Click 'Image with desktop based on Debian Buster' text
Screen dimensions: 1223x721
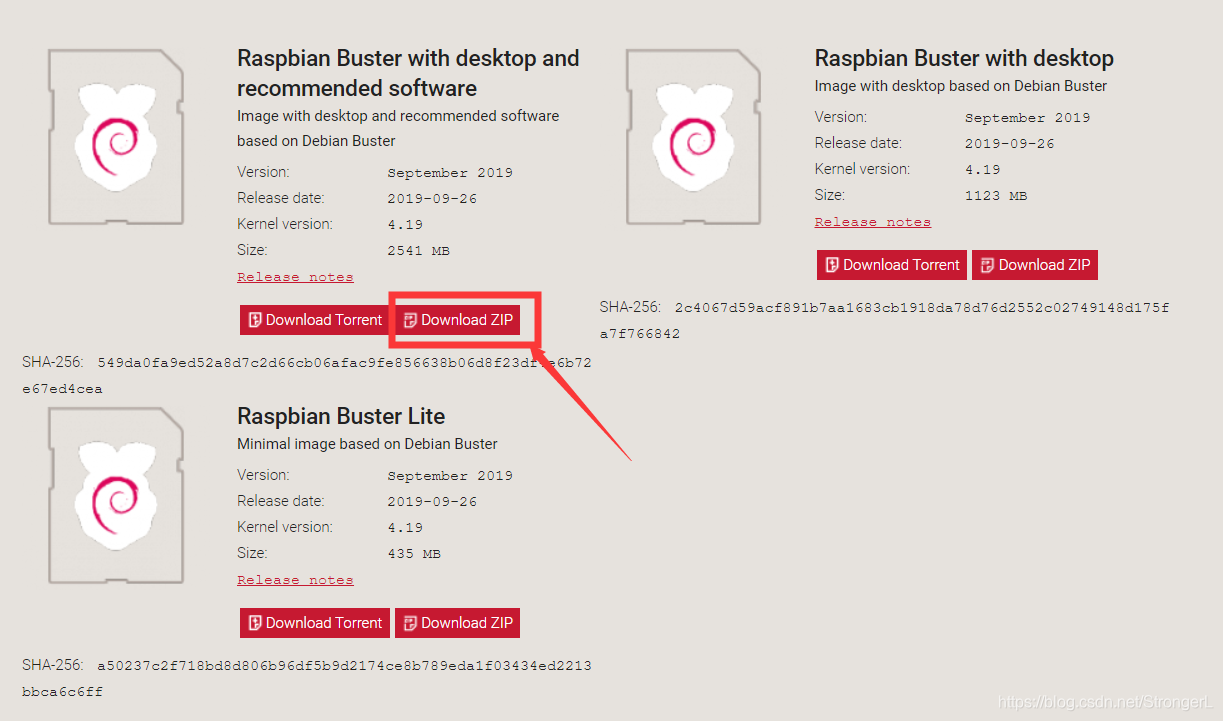[961, 86]
